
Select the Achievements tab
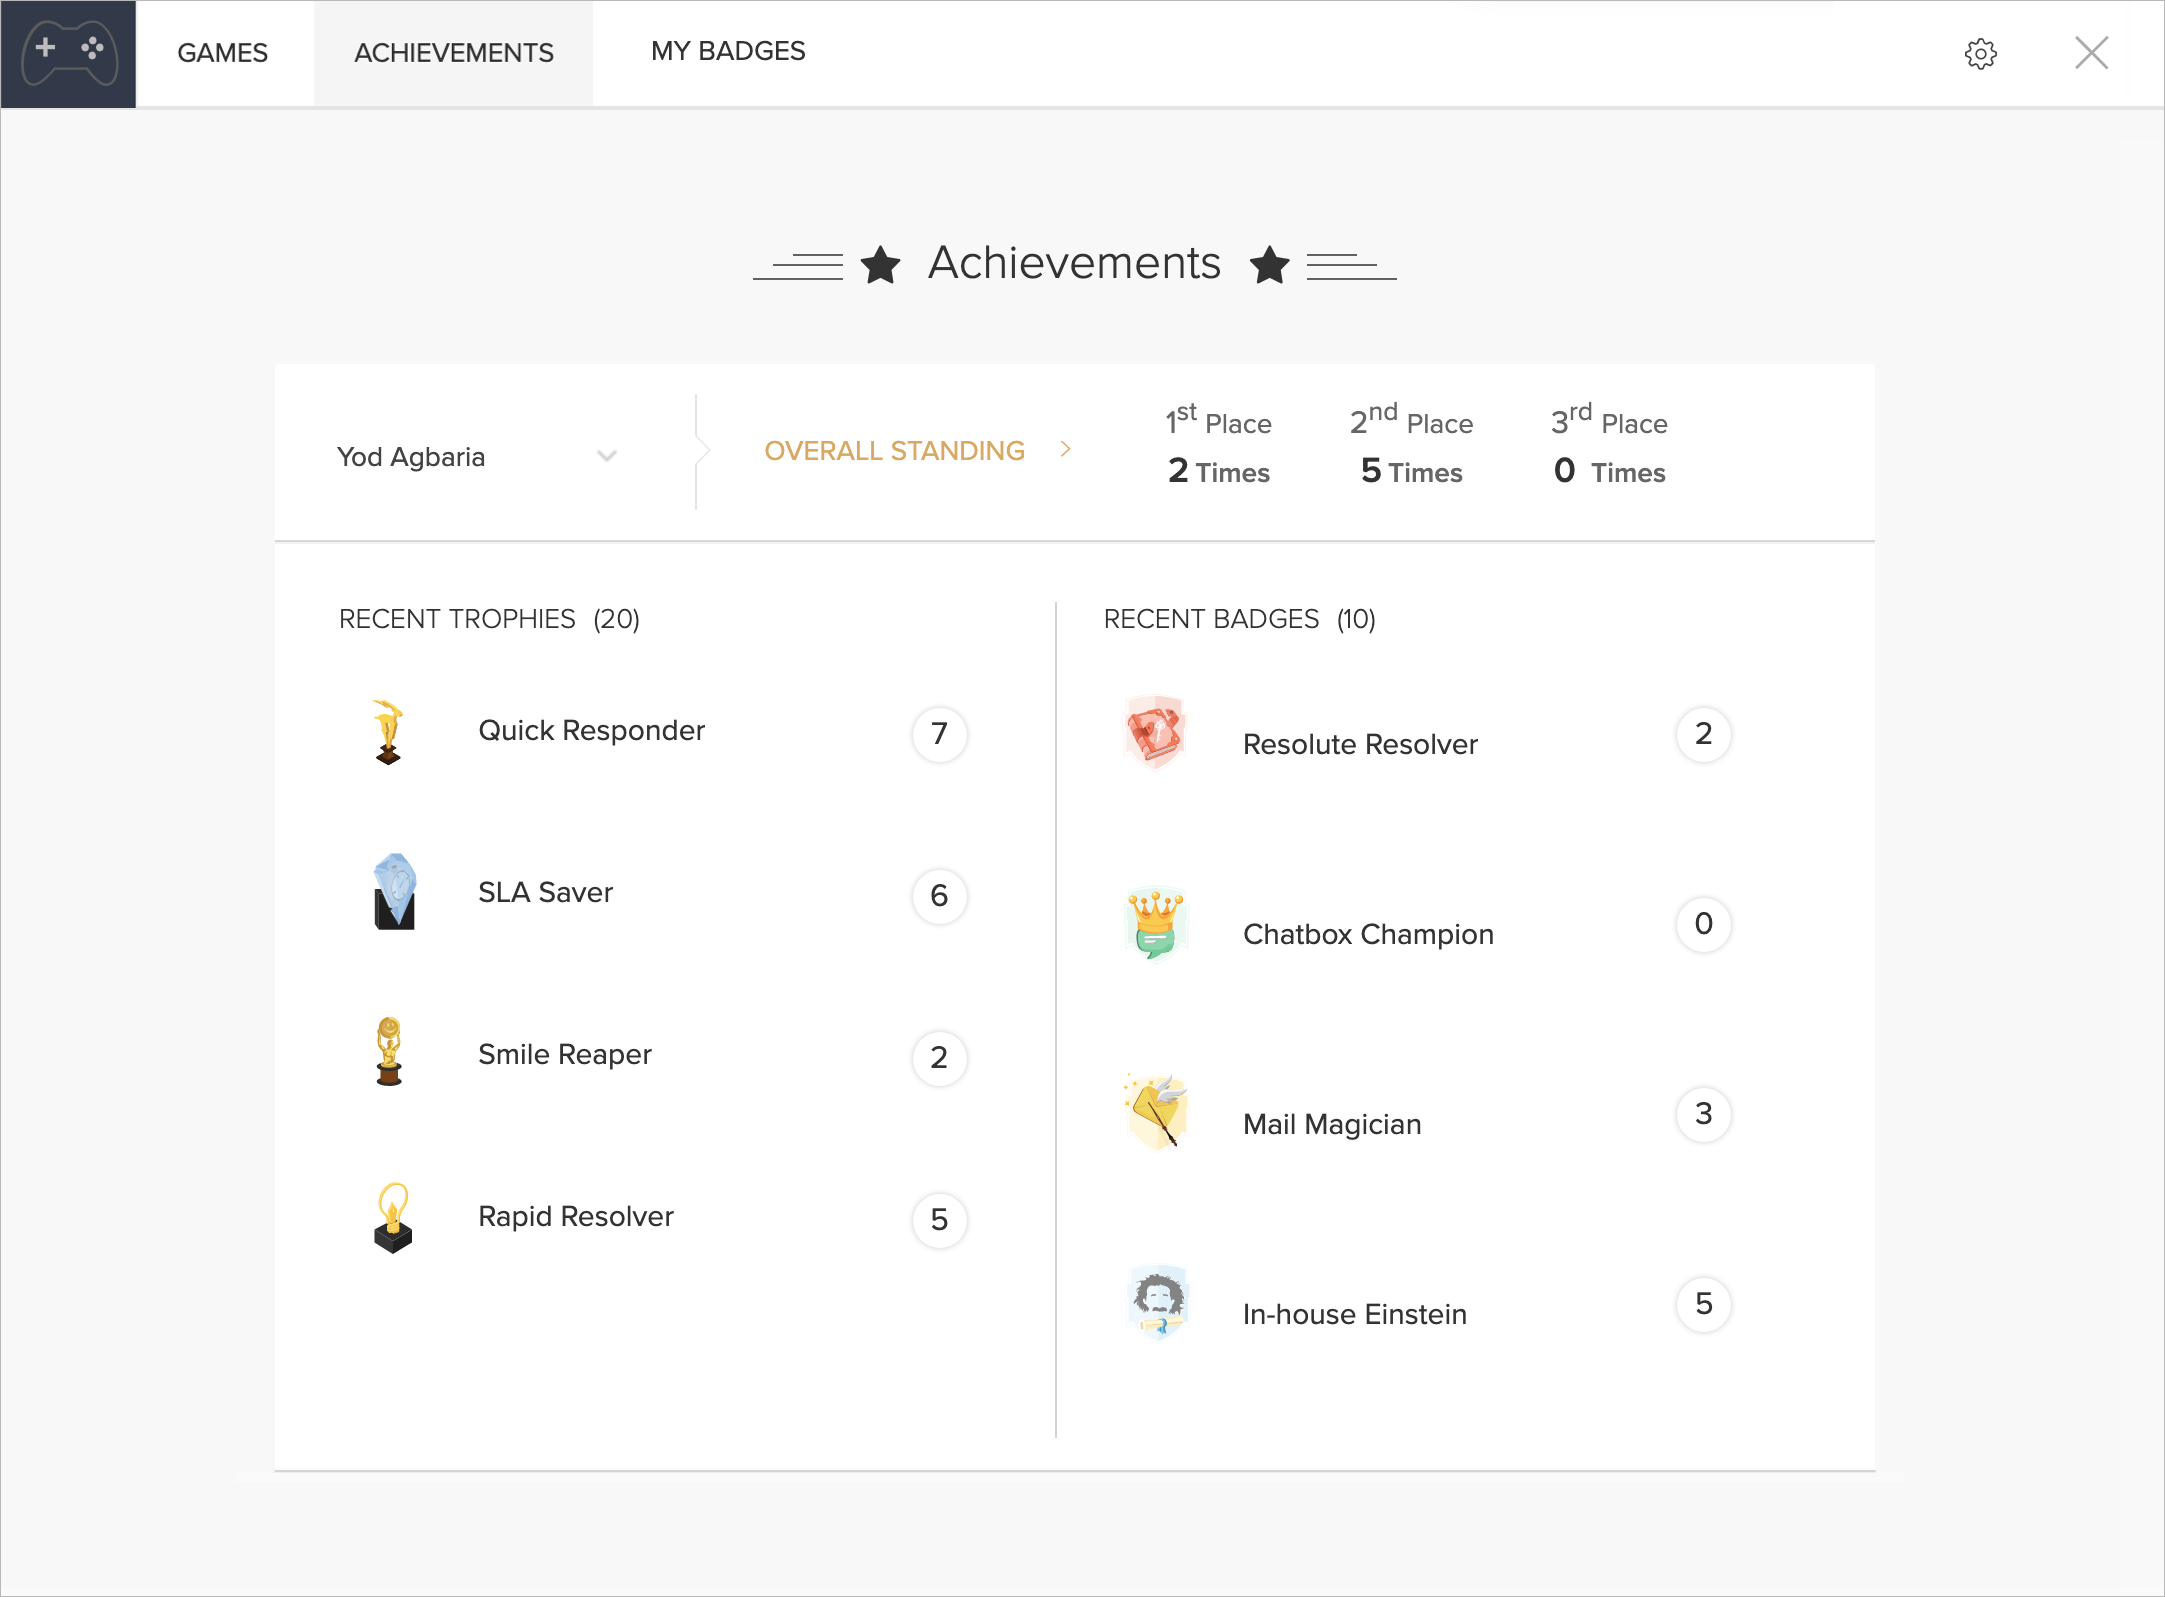click(454, 53)
